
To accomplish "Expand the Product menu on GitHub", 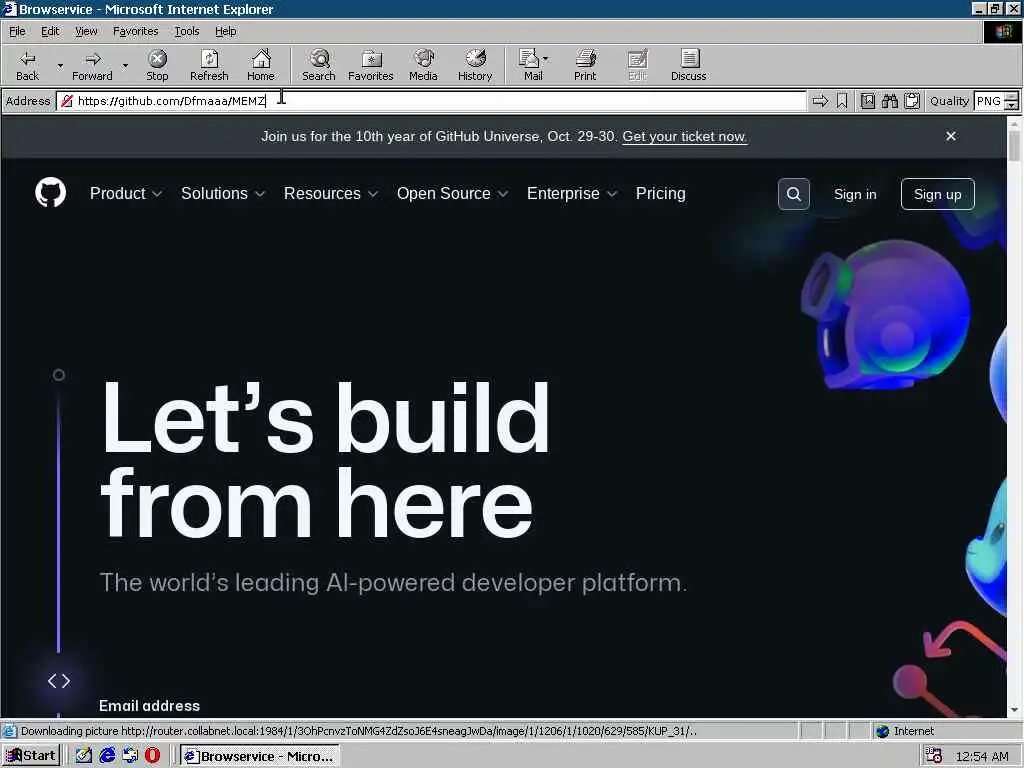I will click(x=125, y=193).
